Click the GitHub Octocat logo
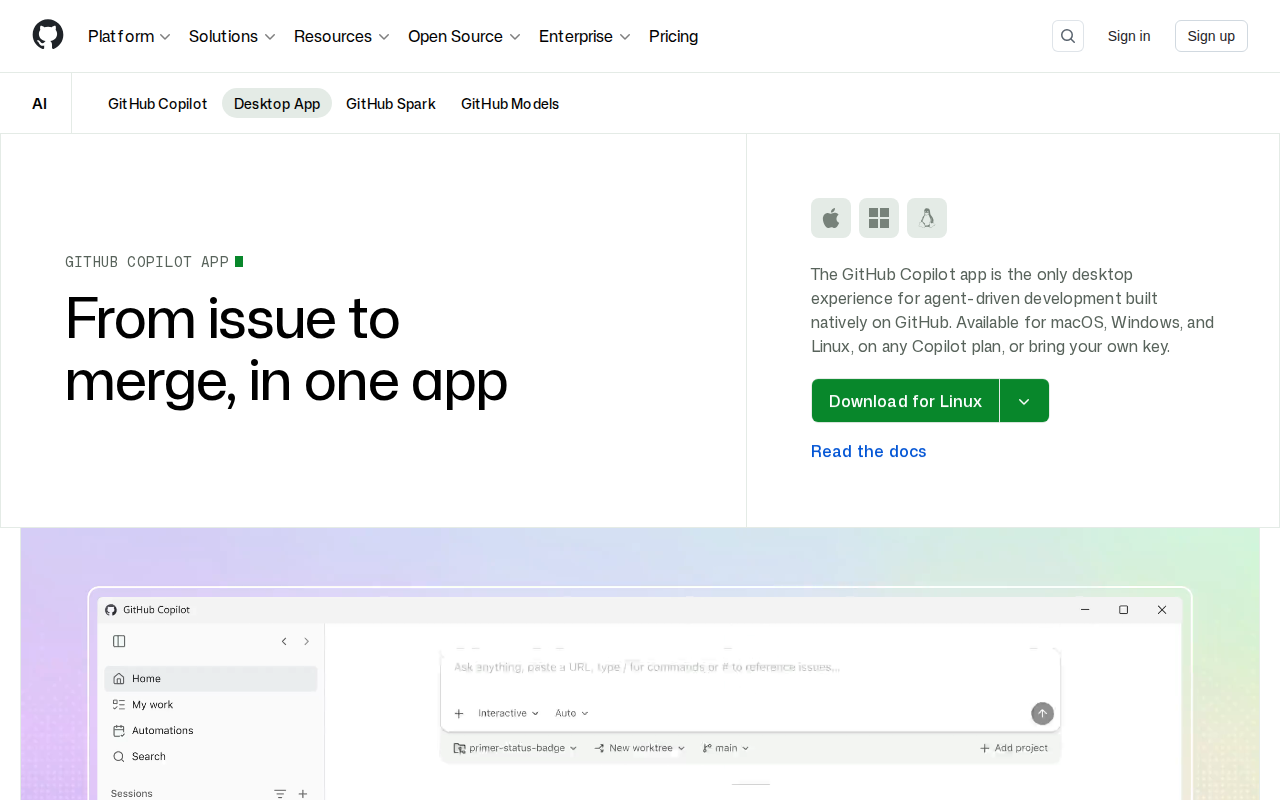This screenshot has height=800, width=1280. point(48,35)
